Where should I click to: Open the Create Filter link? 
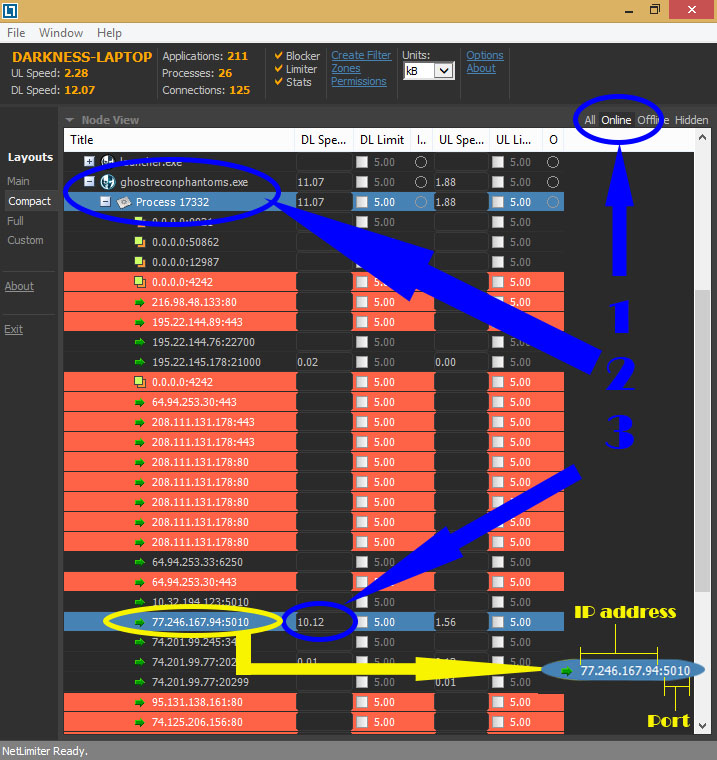pos(361,55)
